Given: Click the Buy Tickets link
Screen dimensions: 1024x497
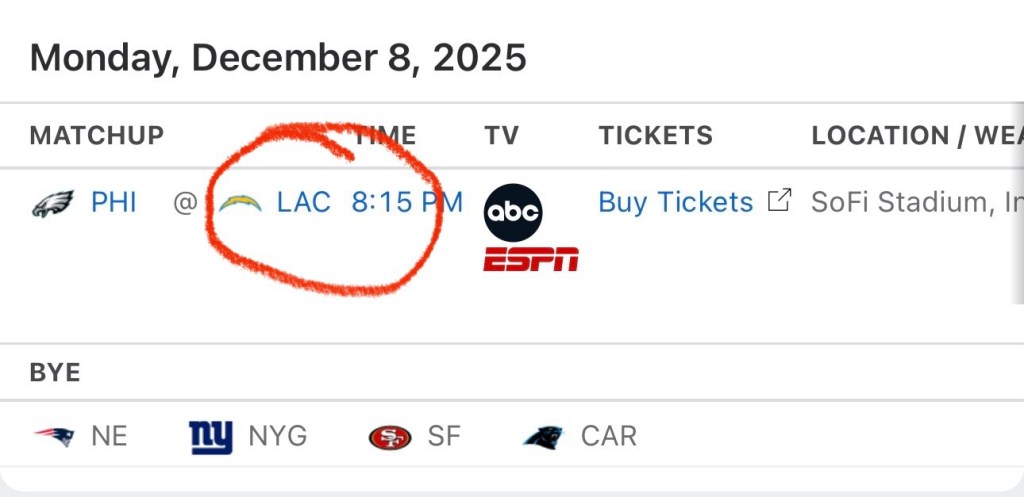Looking at the screenshot, I should pyautogui.click(x=675, y=203).
